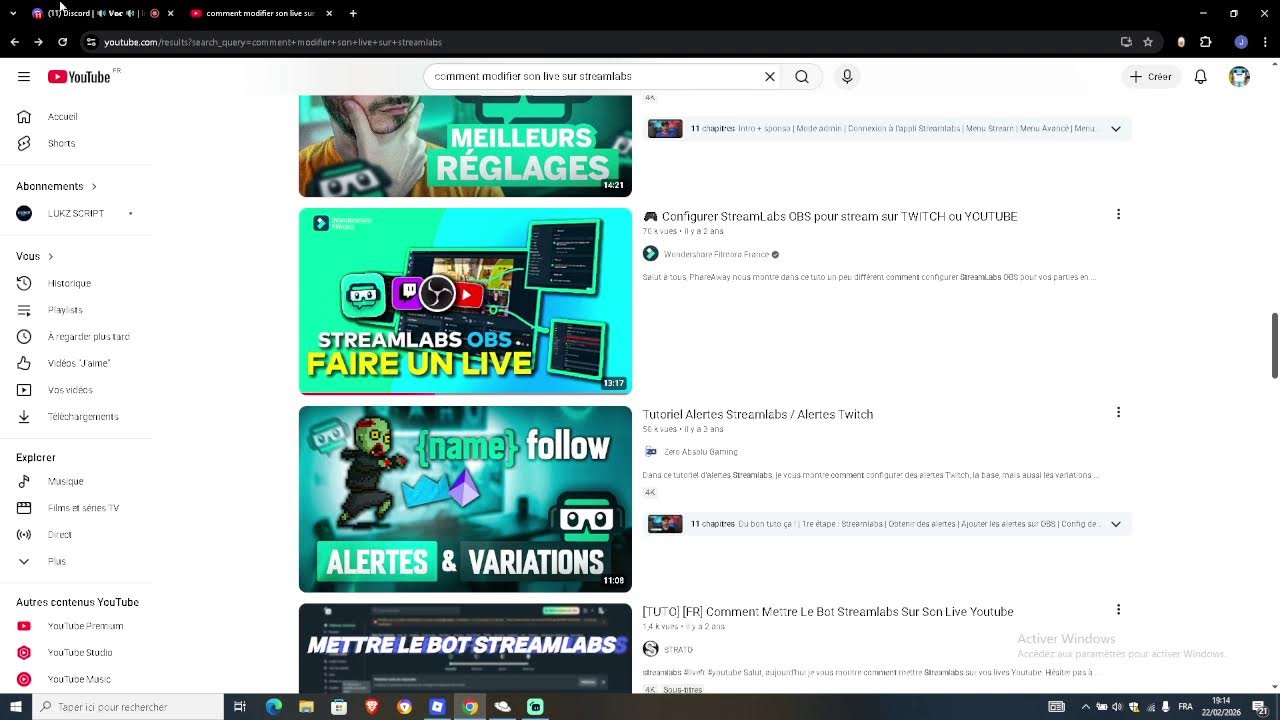The width and height of the screenshot is (1280, 720).
Task: Open Musique in the Explorer section
Action: (x=76, y=481)
